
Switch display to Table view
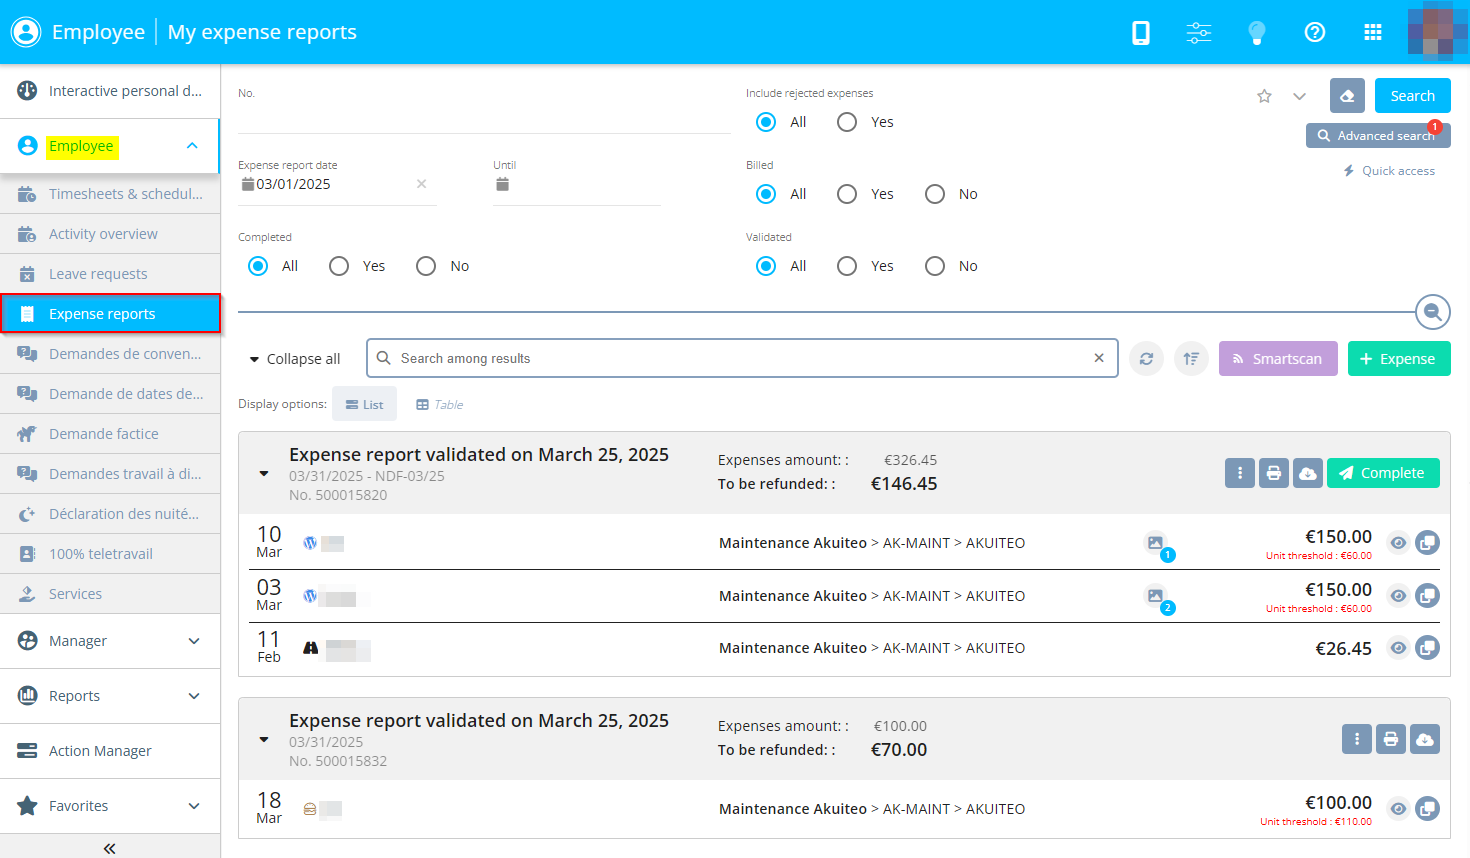[440, 405]
